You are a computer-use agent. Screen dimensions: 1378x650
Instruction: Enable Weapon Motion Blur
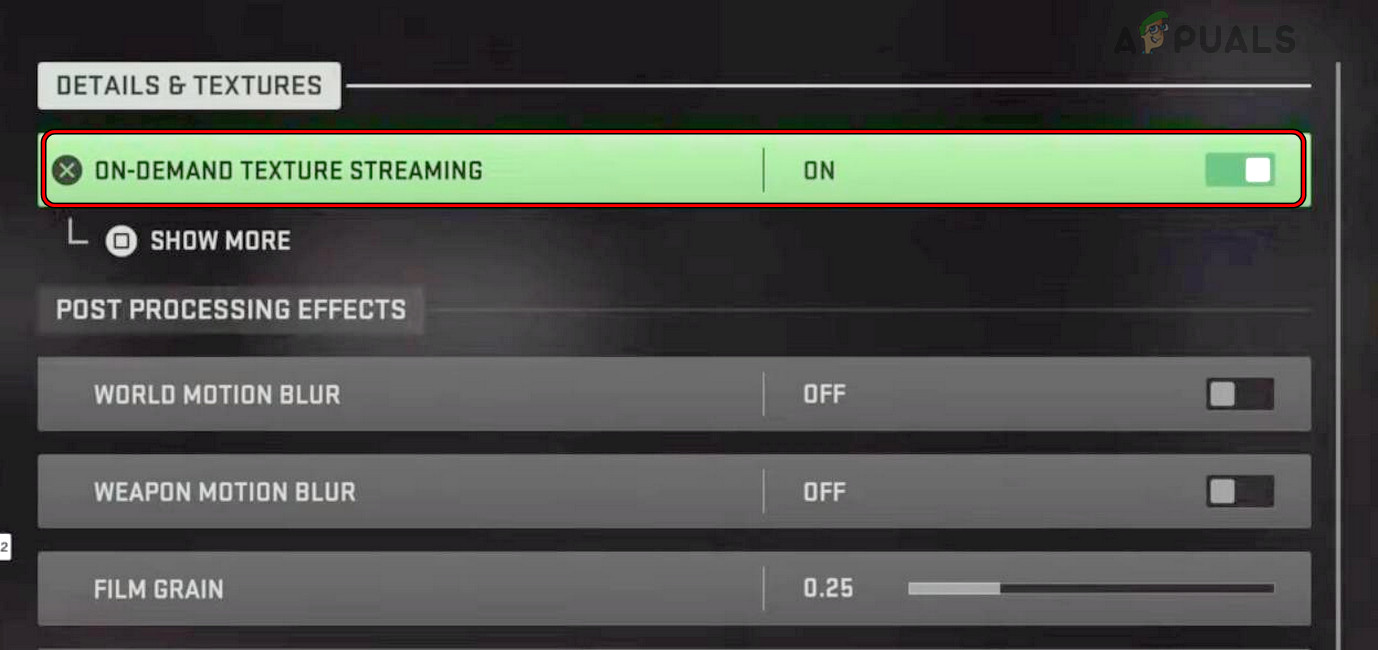(1238, 491)
